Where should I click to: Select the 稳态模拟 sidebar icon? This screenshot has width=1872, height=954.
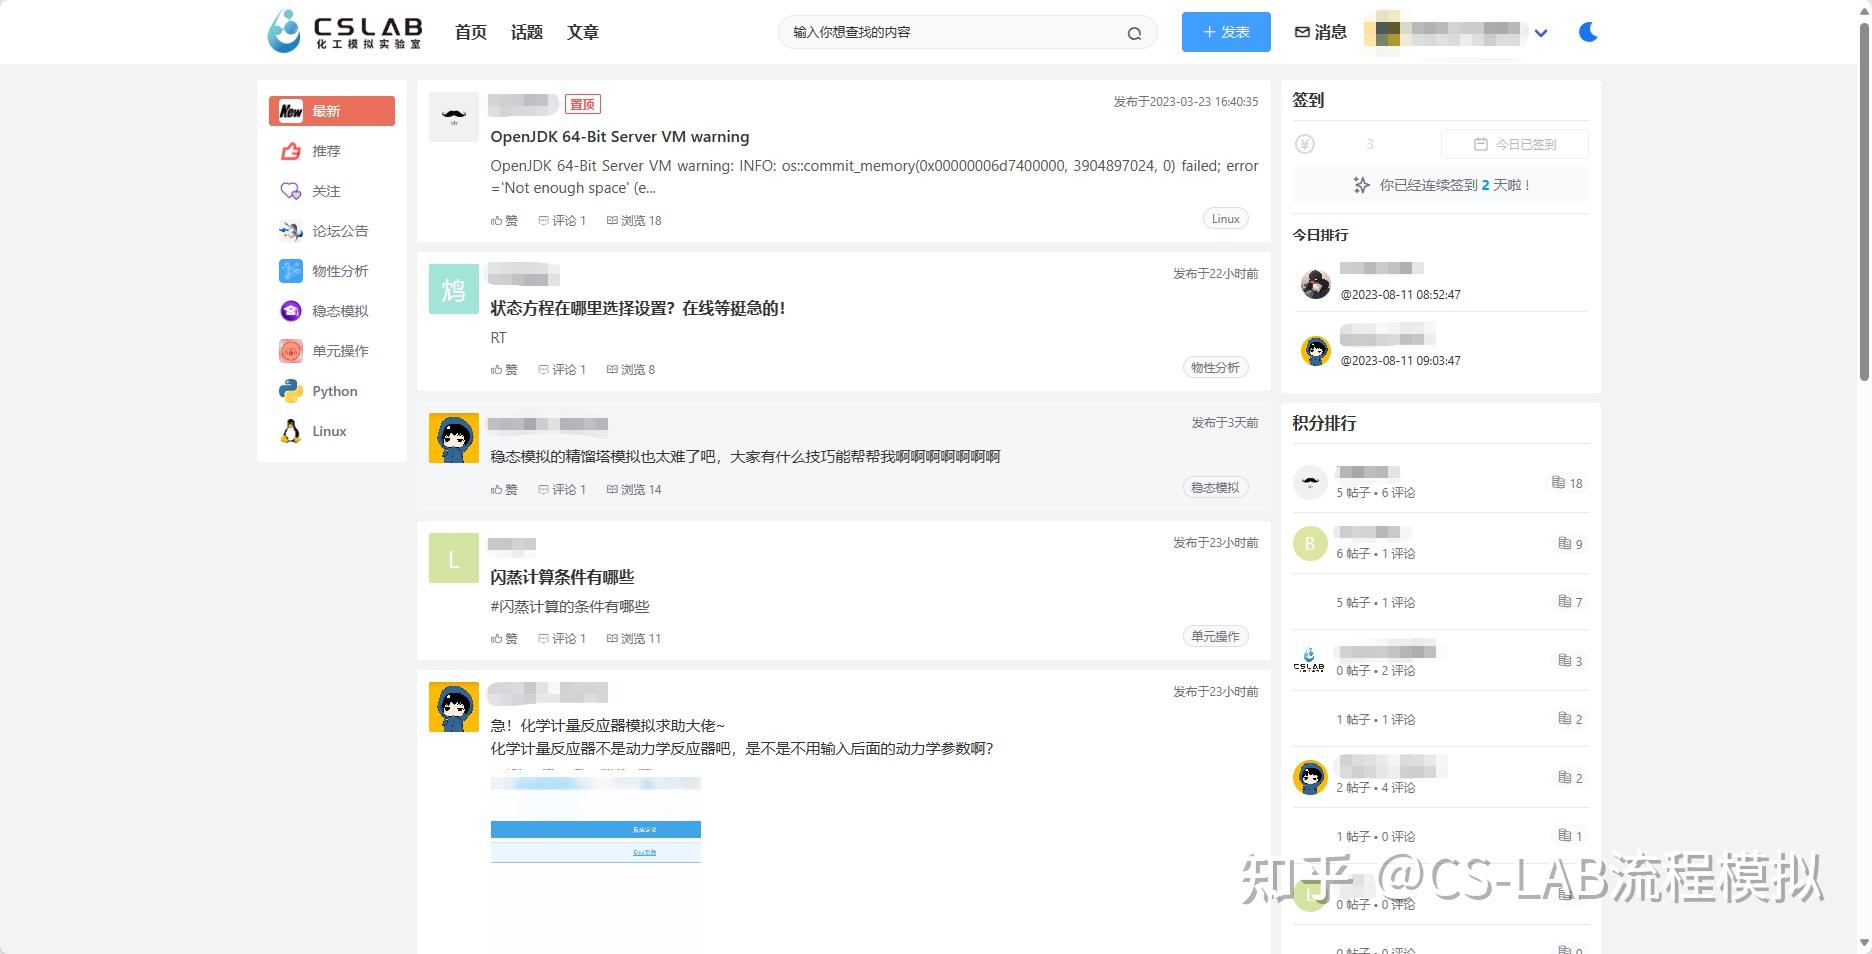pos(290,310)
